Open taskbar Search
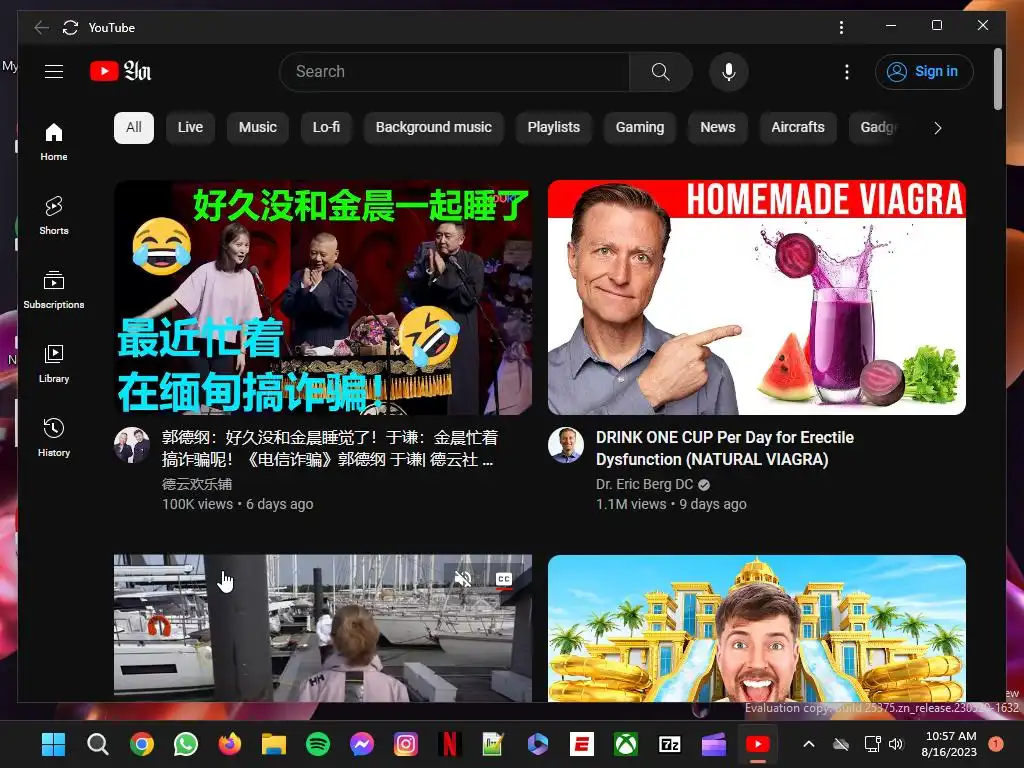 [x=98, y=744]
